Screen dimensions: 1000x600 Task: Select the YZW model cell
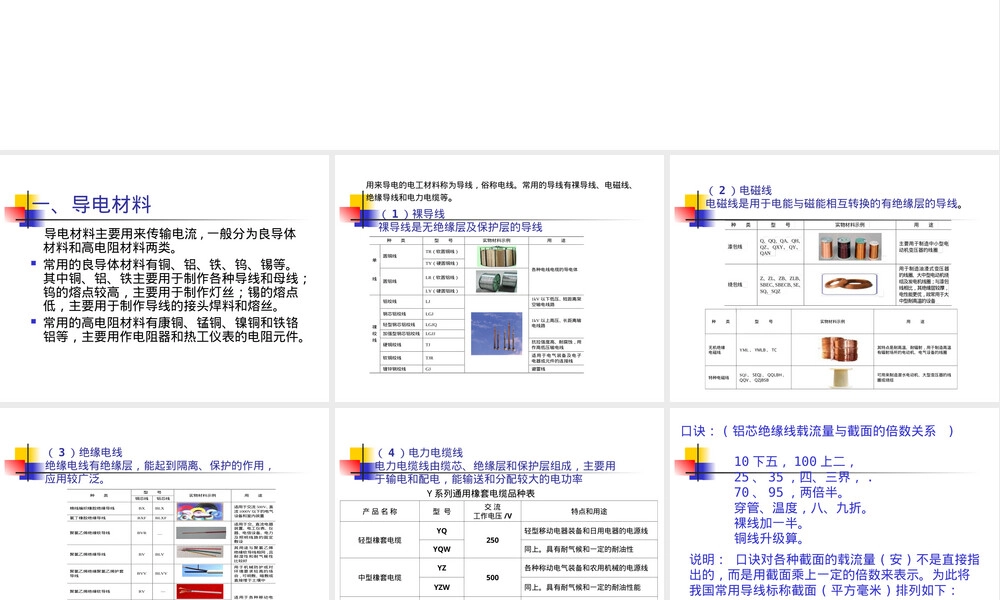[441, 587]
